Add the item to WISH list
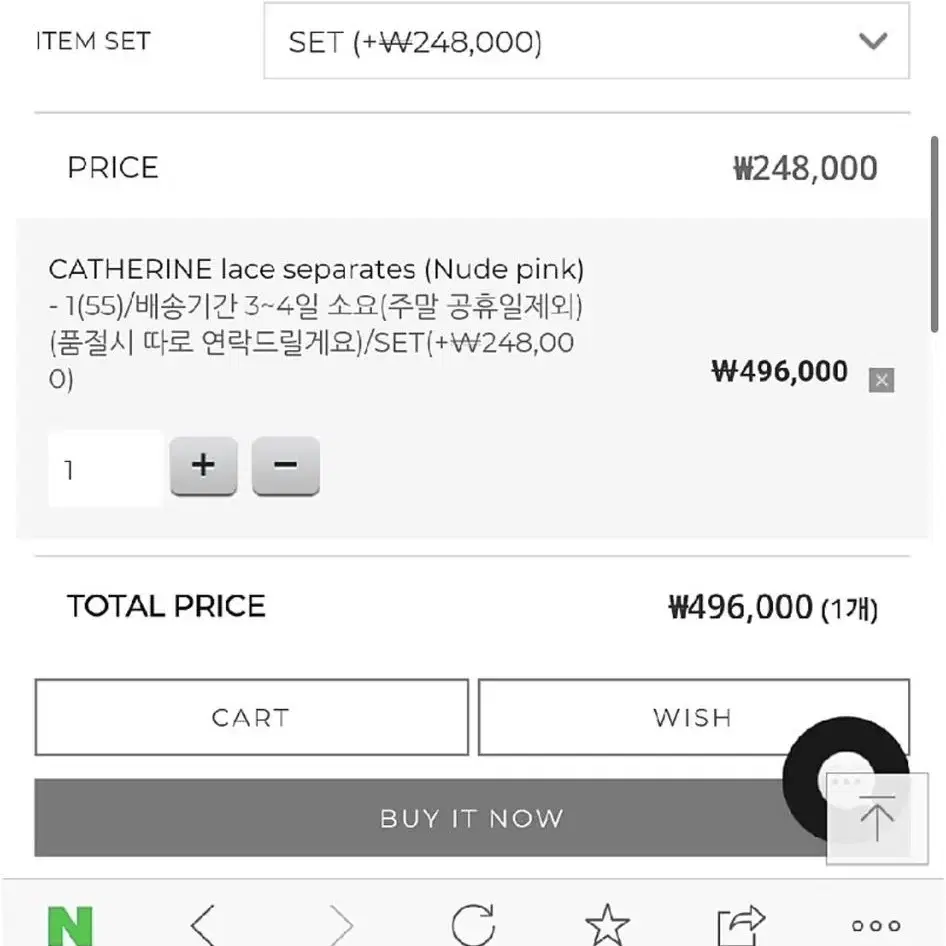 693,717
